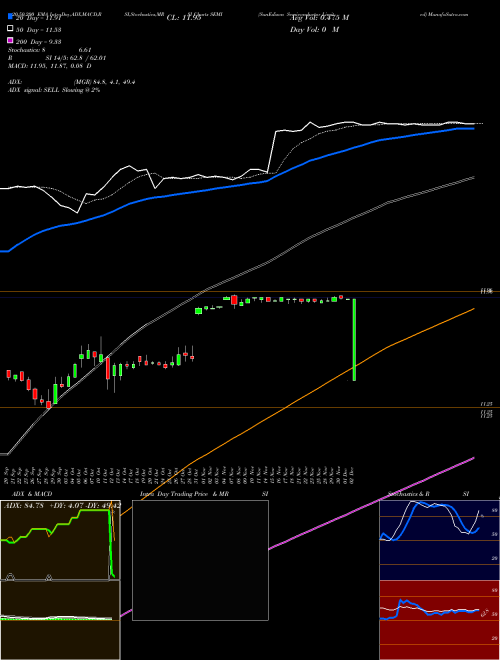Screen dimensions: 500x660
Task: Click the 'MACD: 11.95, 11.87, 0.08 D' line
Action: [50, 66]
